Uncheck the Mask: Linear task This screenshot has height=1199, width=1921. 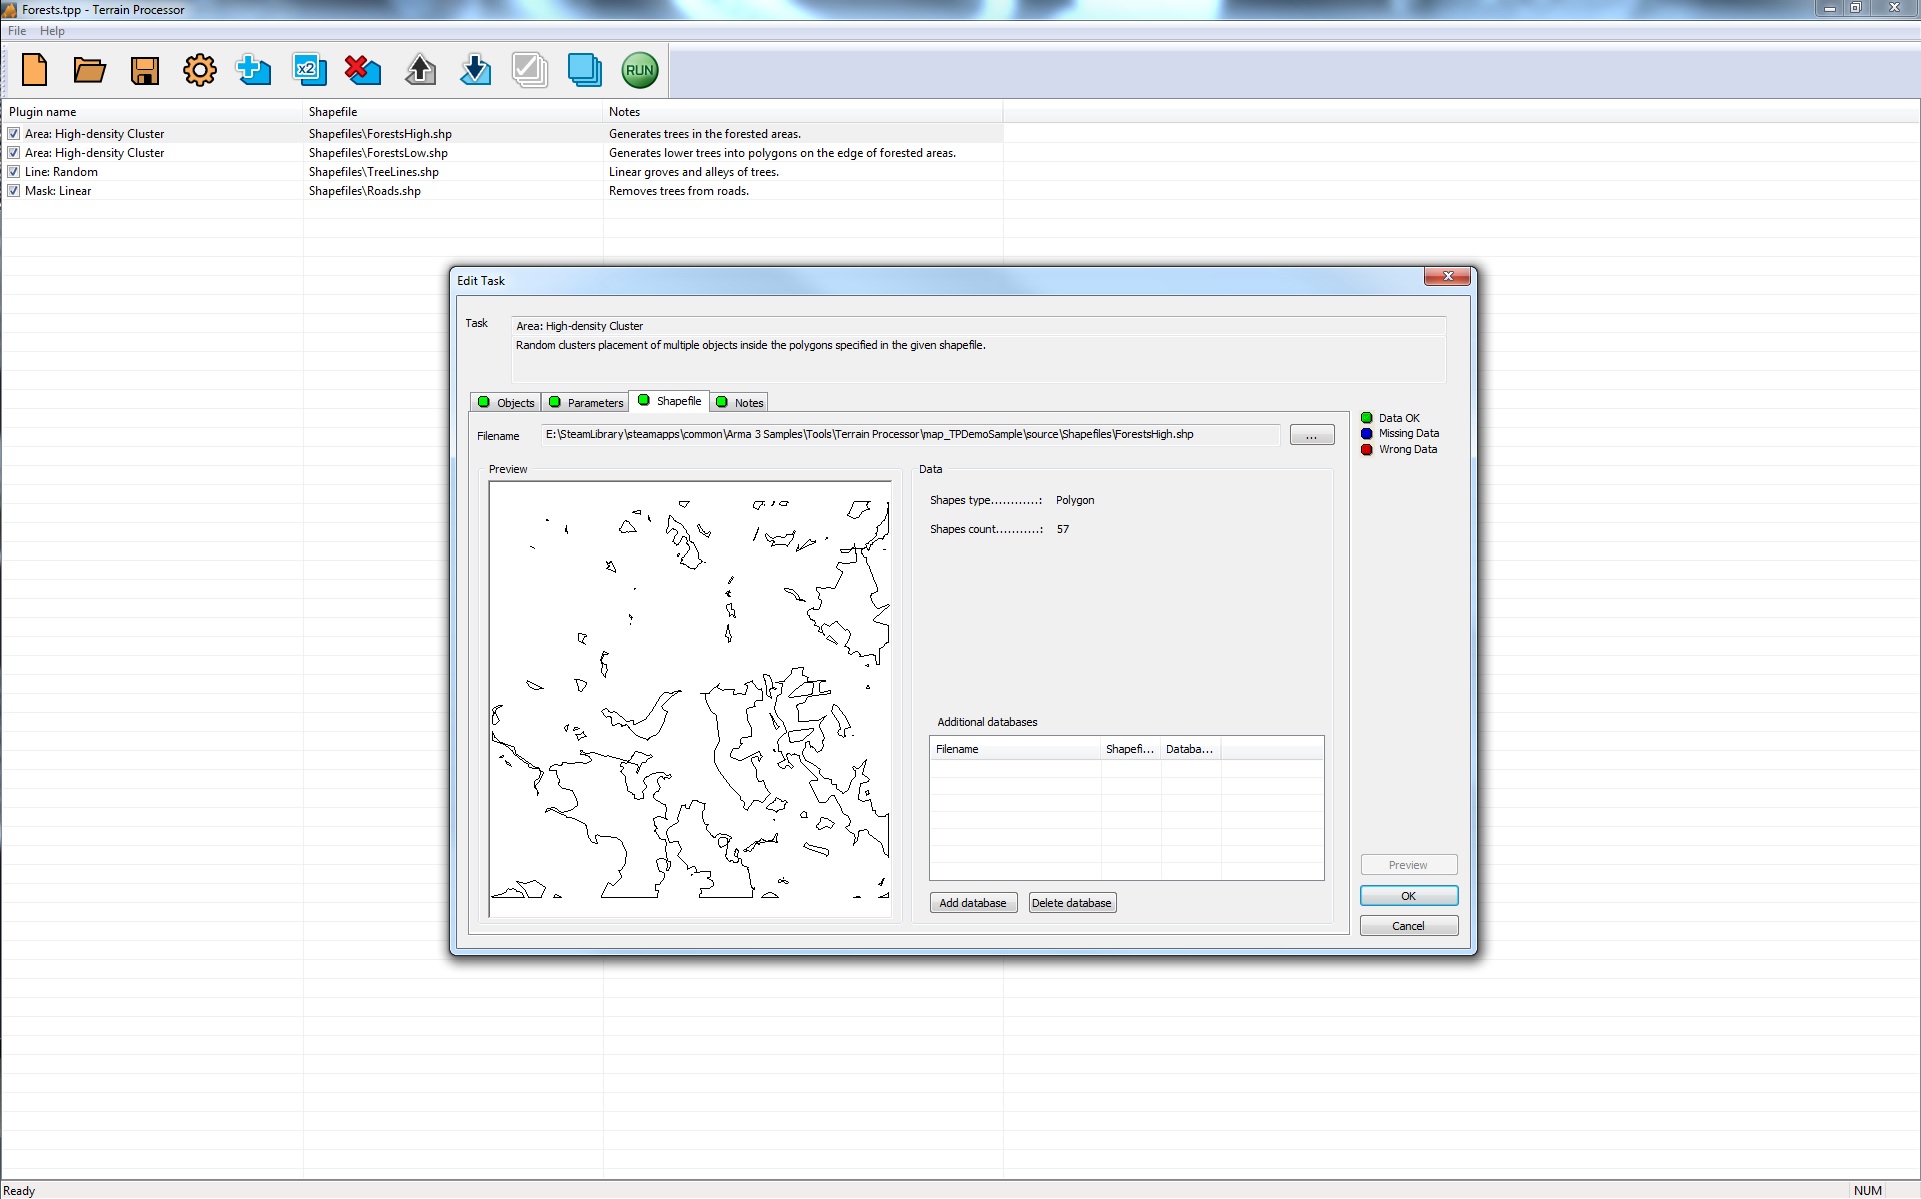pos(14,190)
